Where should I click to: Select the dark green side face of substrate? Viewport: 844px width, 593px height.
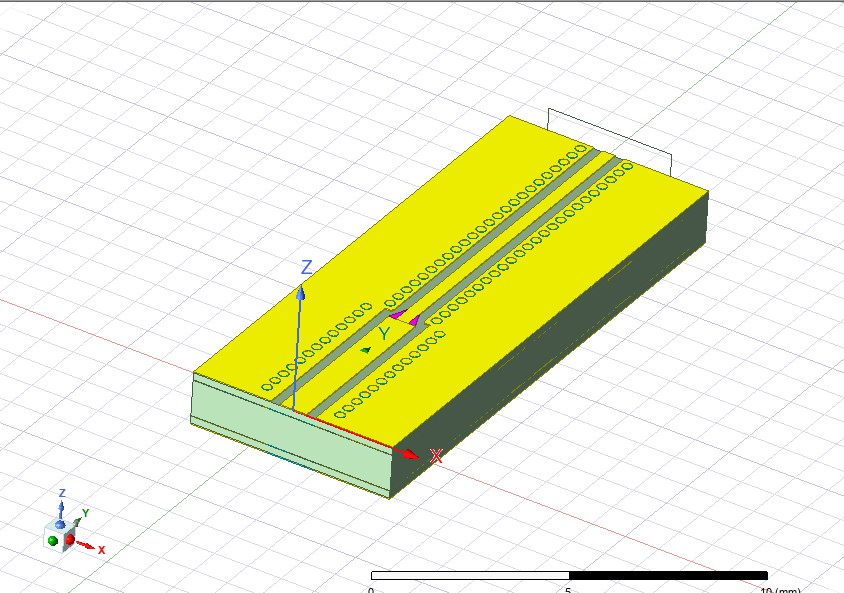[x=560, y=340]
